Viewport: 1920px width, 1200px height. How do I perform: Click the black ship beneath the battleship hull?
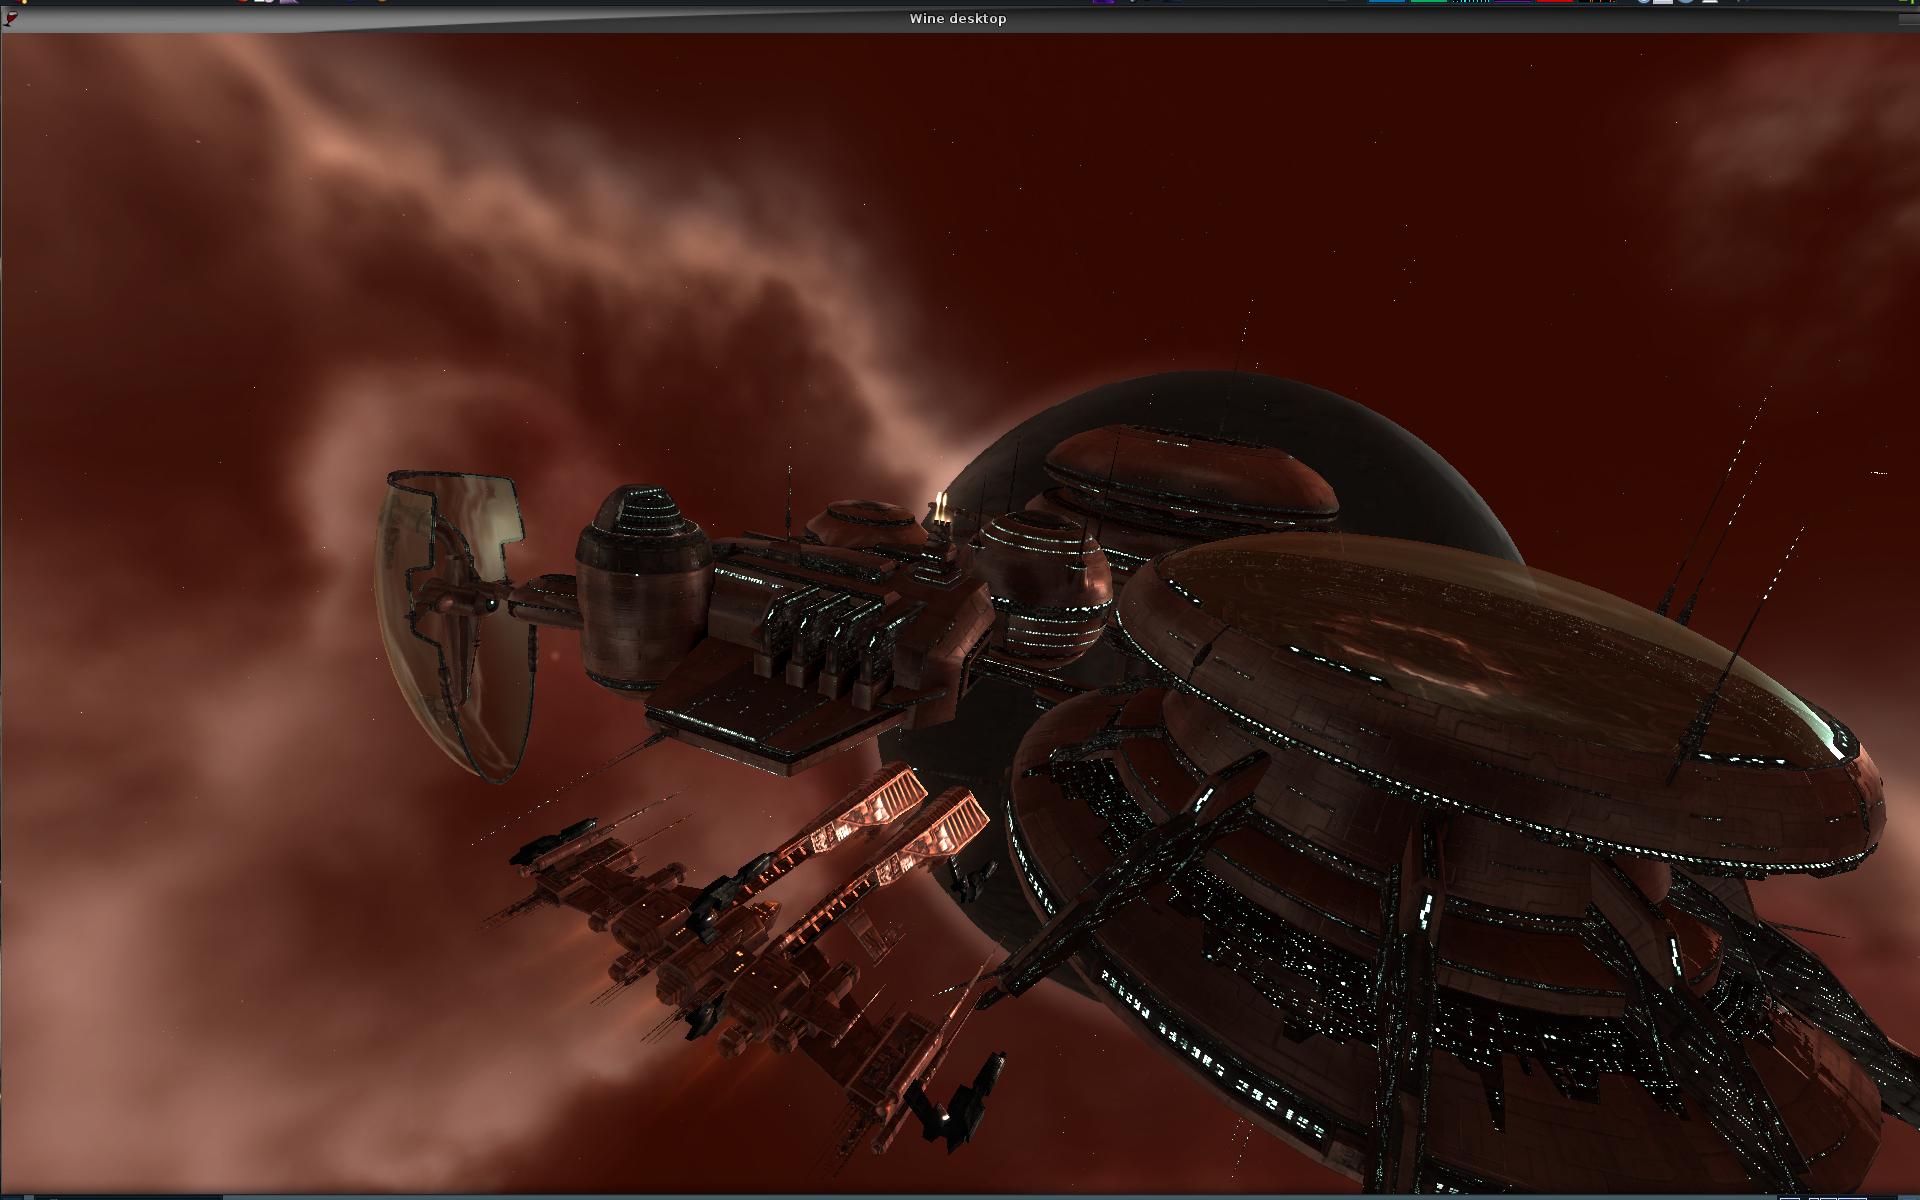[x=700, y=1020]
